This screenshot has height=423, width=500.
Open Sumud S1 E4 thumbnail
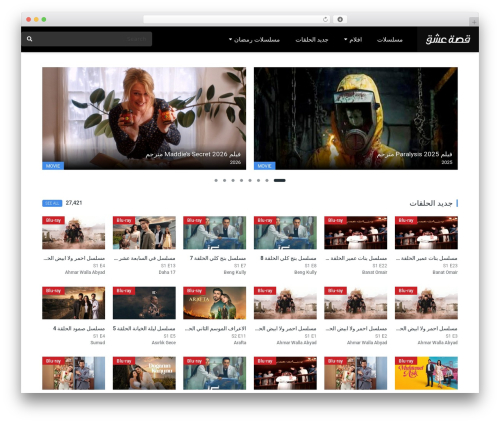73,303
